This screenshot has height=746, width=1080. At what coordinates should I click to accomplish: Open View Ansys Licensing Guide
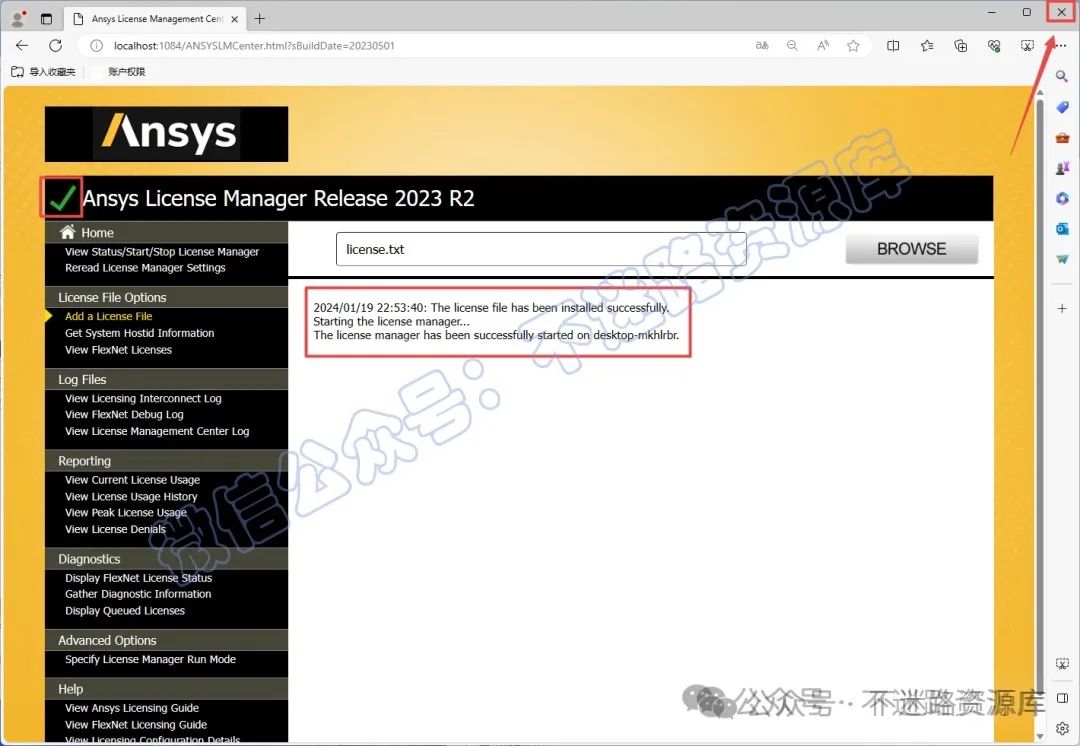132,708
